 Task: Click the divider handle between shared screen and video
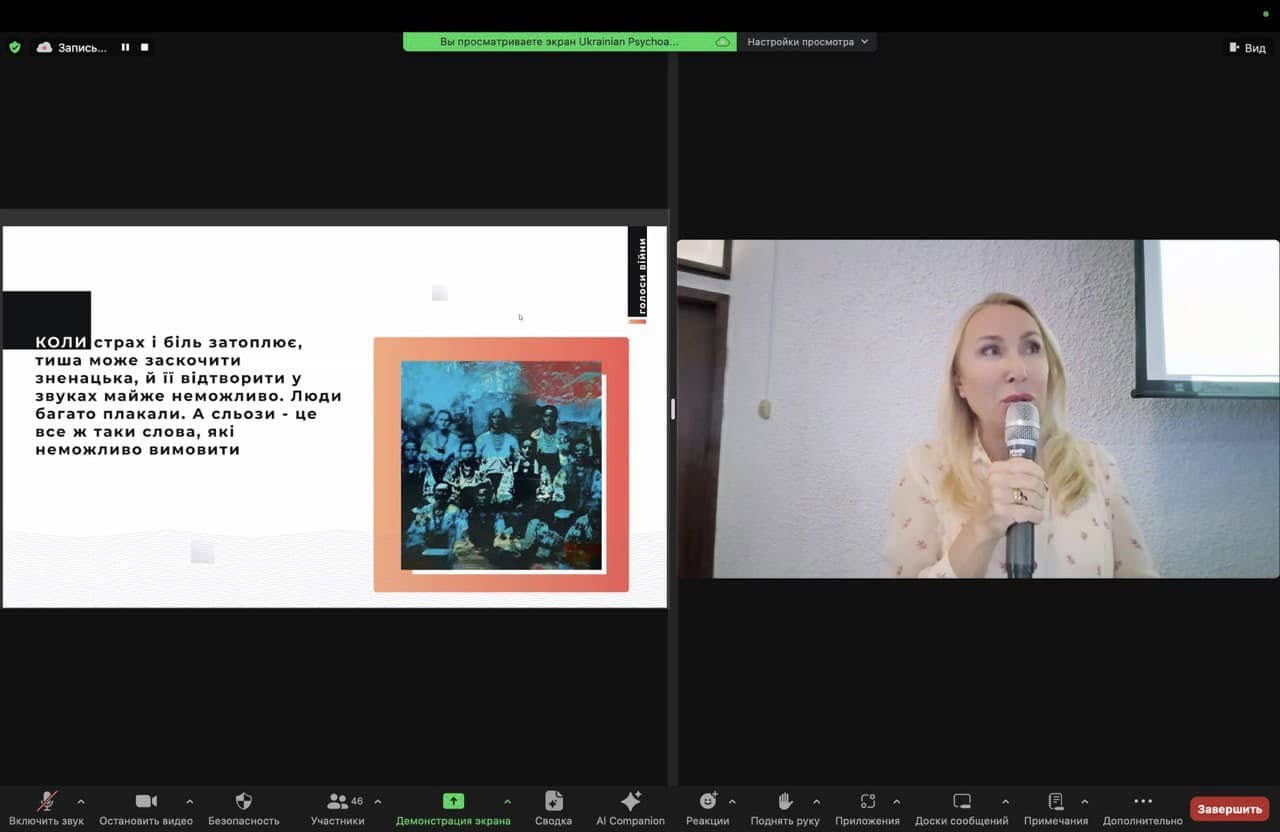coord(672,408)
